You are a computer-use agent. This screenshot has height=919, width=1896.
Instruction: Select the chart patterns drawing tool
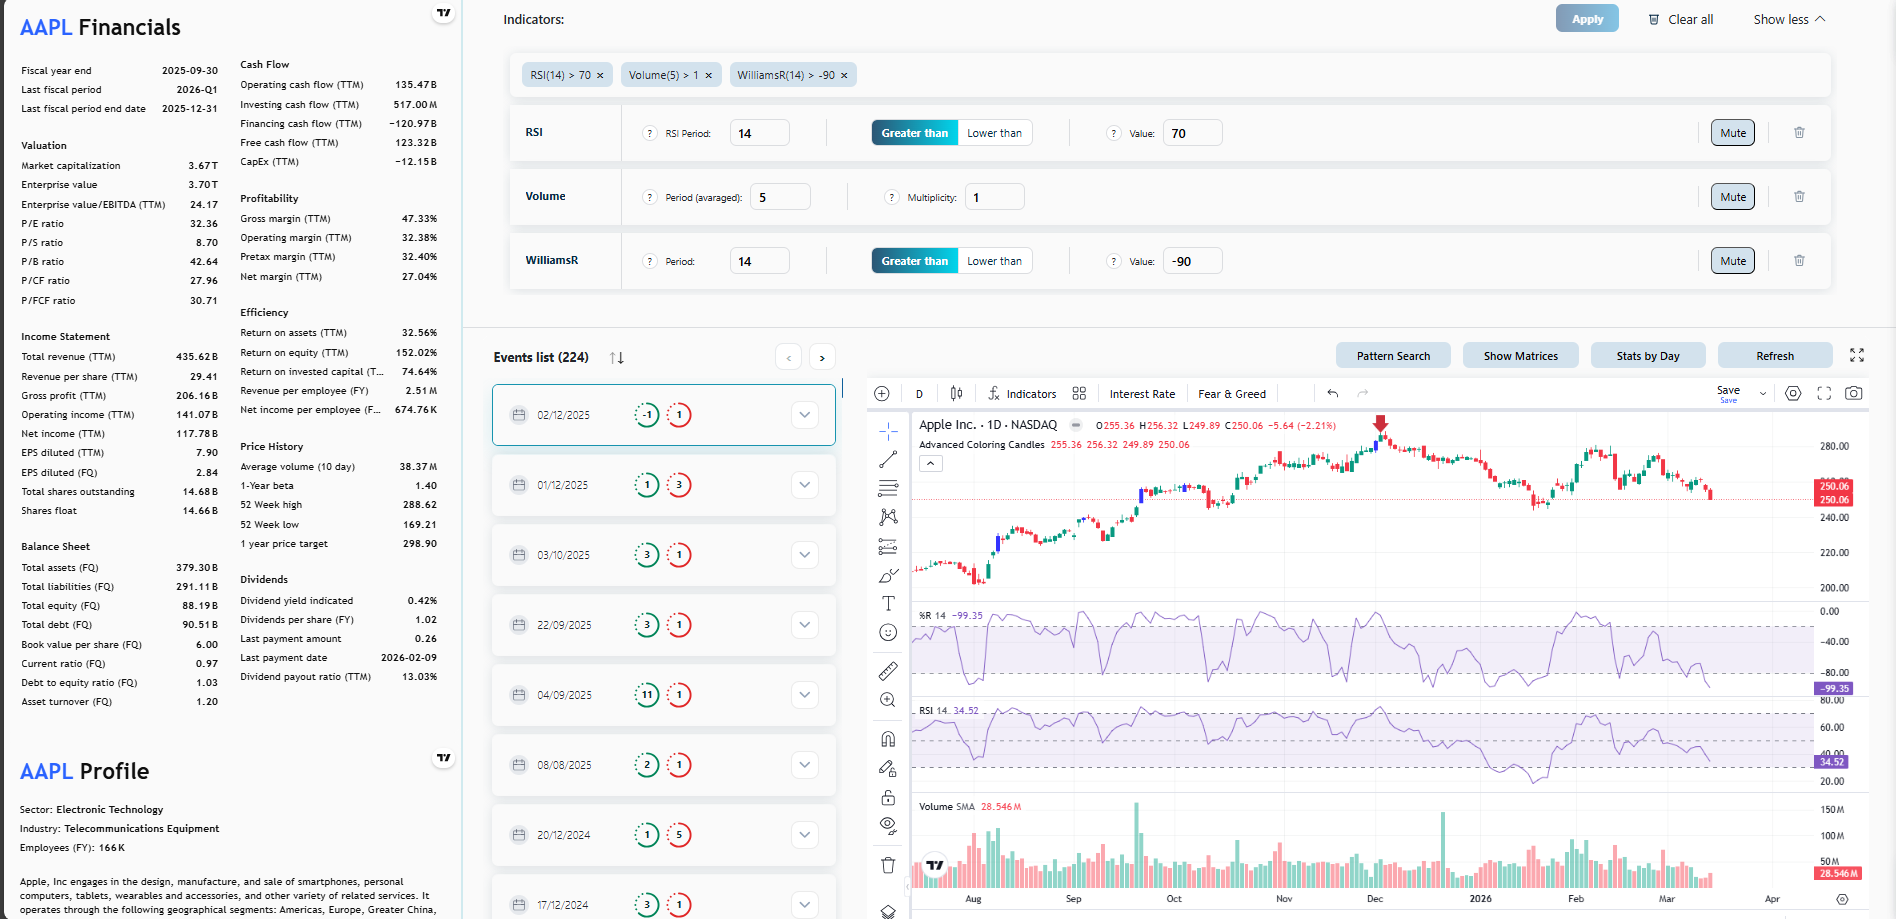pyautogui.click(x=888, y=517)
